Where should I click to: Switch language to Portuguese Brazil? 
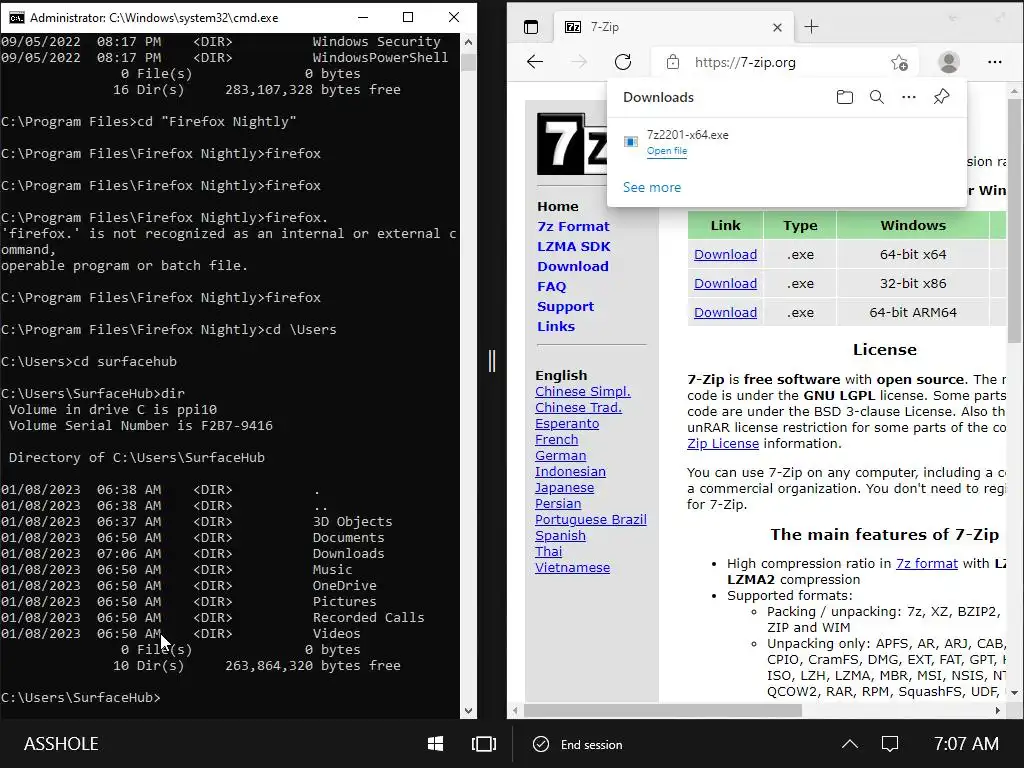(590, 520)
